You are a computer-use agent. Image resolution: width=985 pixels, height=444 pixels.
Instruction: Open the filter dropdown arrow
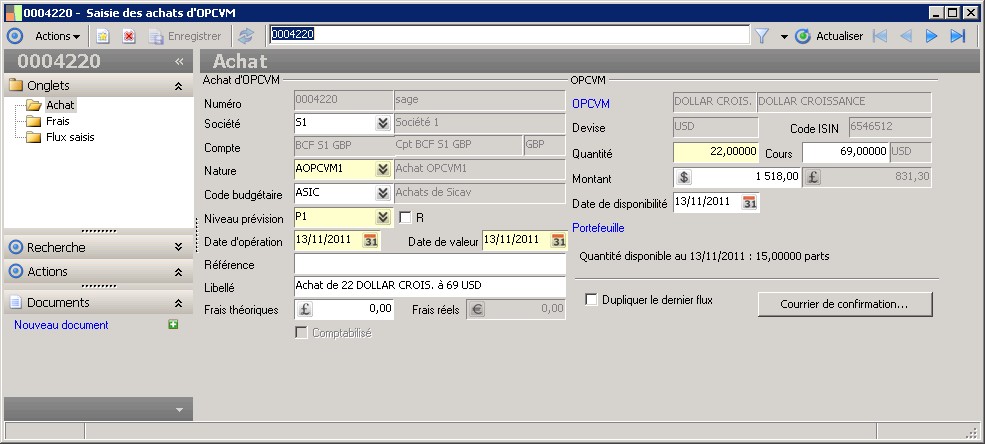[784, 37]
